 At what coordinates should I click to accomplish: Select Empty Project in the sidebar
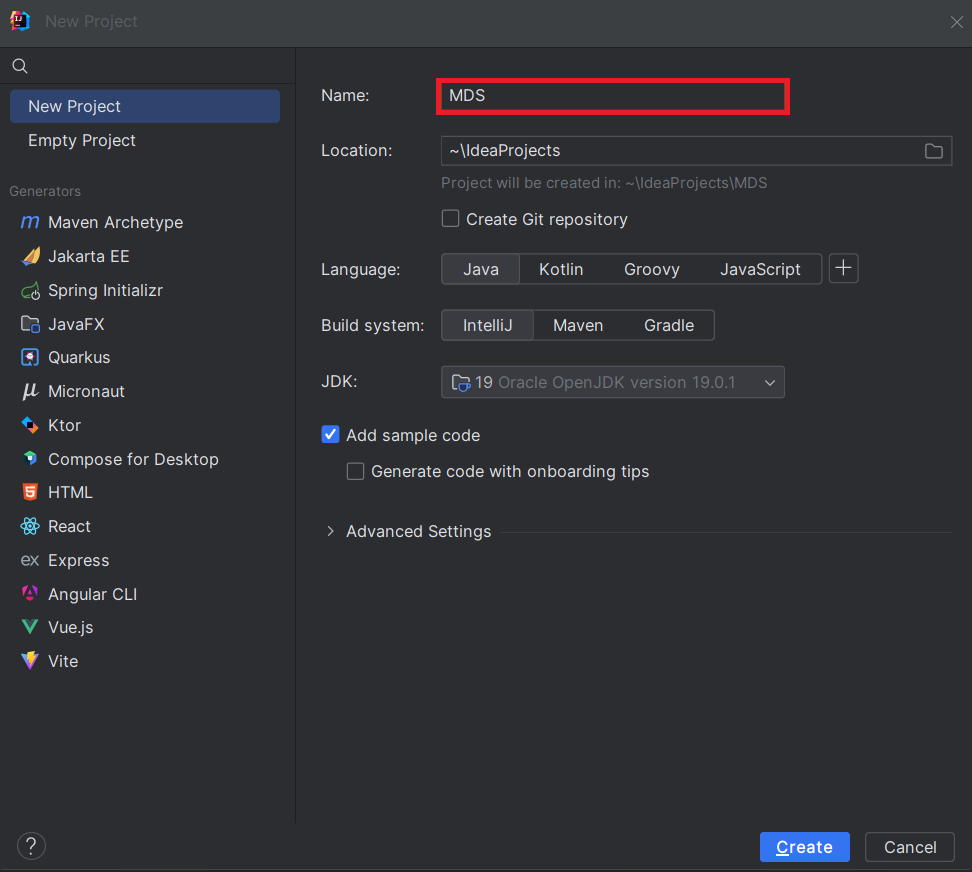(x=82, y=140)
